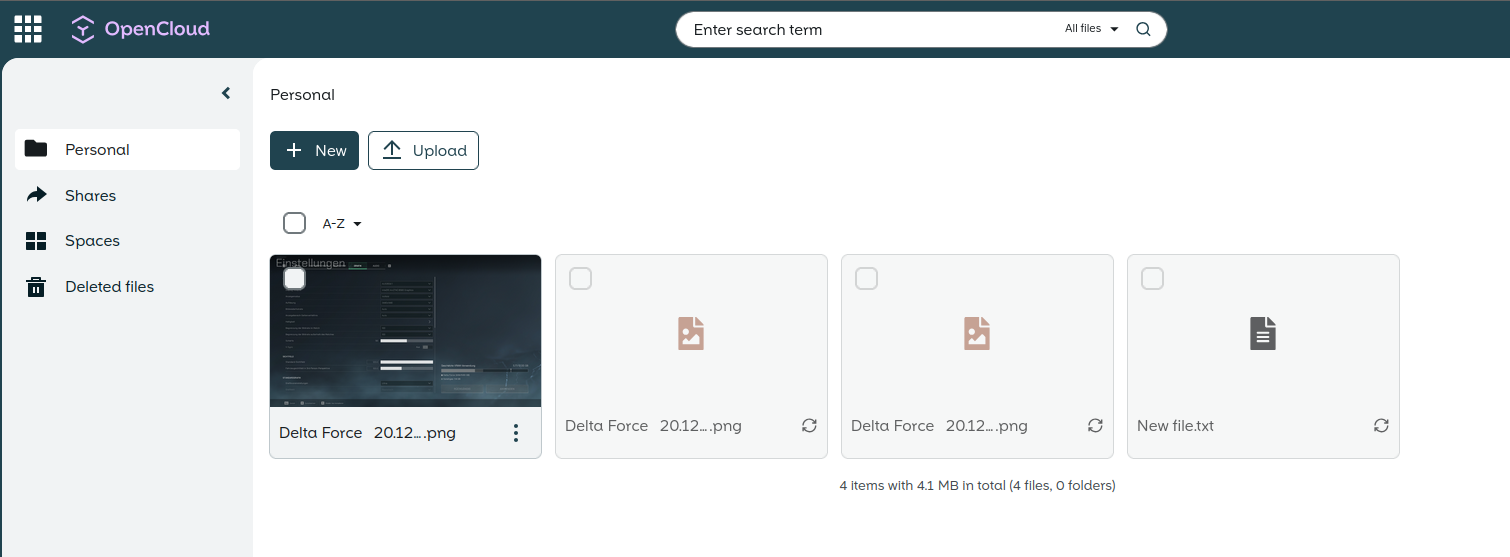Screen dimensions: 1510x557
Task: Tick checkbox on the second Delta Force card
Action: pyautogui.click(x=580, y=279)
